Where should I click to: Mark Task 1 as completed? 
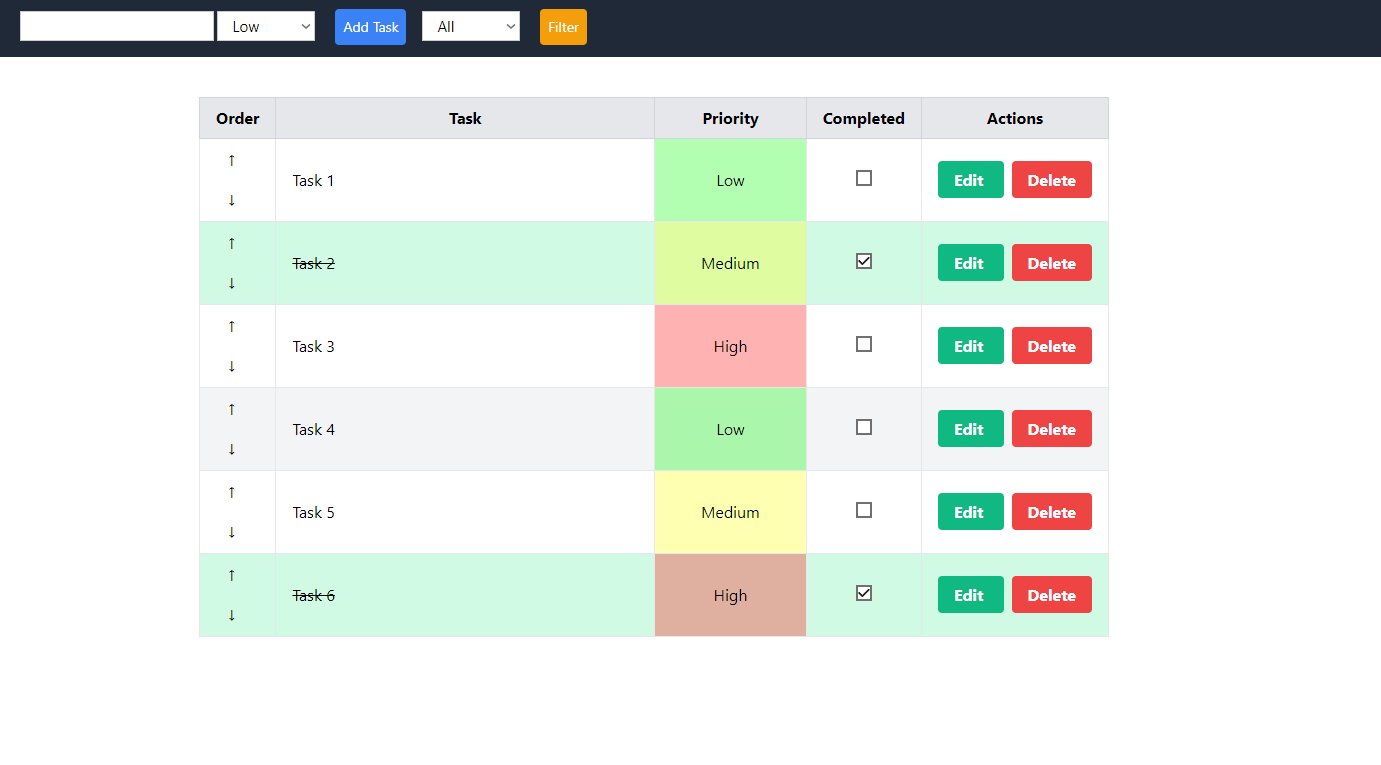pos(864,178)
